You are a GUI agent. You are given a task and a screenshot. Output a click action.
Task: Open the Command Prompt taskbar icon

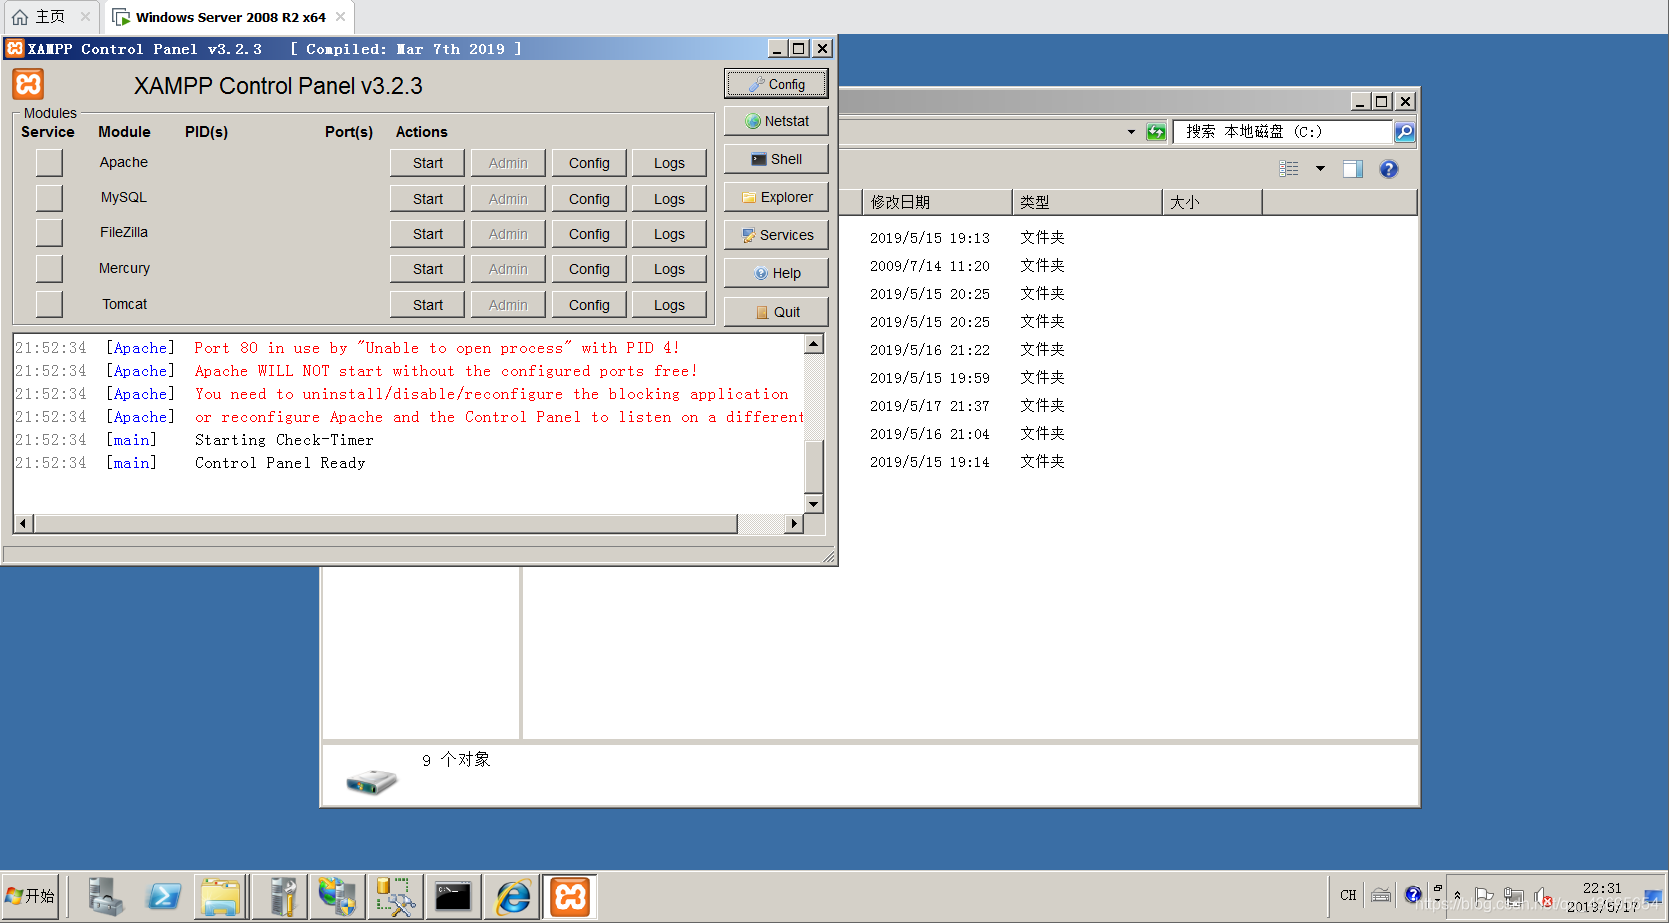453,897
